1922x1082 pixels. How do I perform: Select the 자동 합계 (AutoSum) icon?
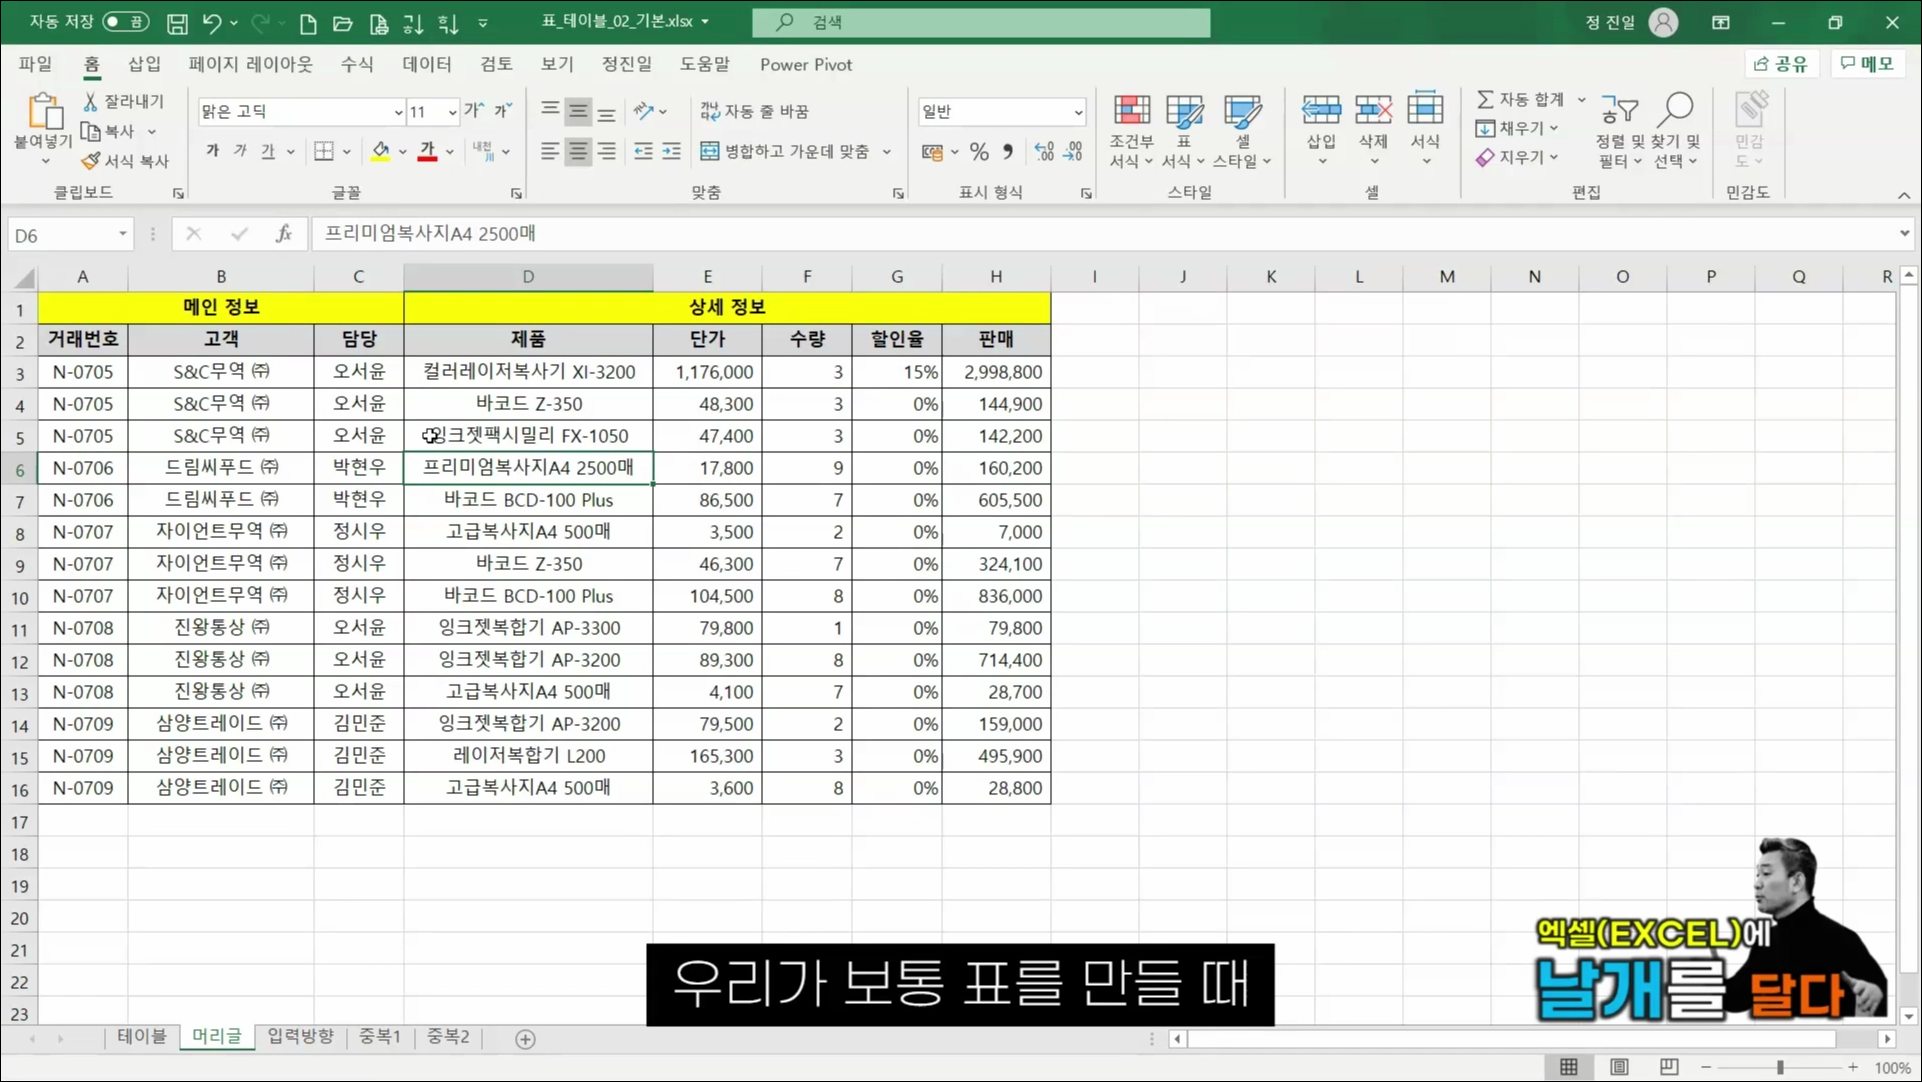[x=1523, y=99]
